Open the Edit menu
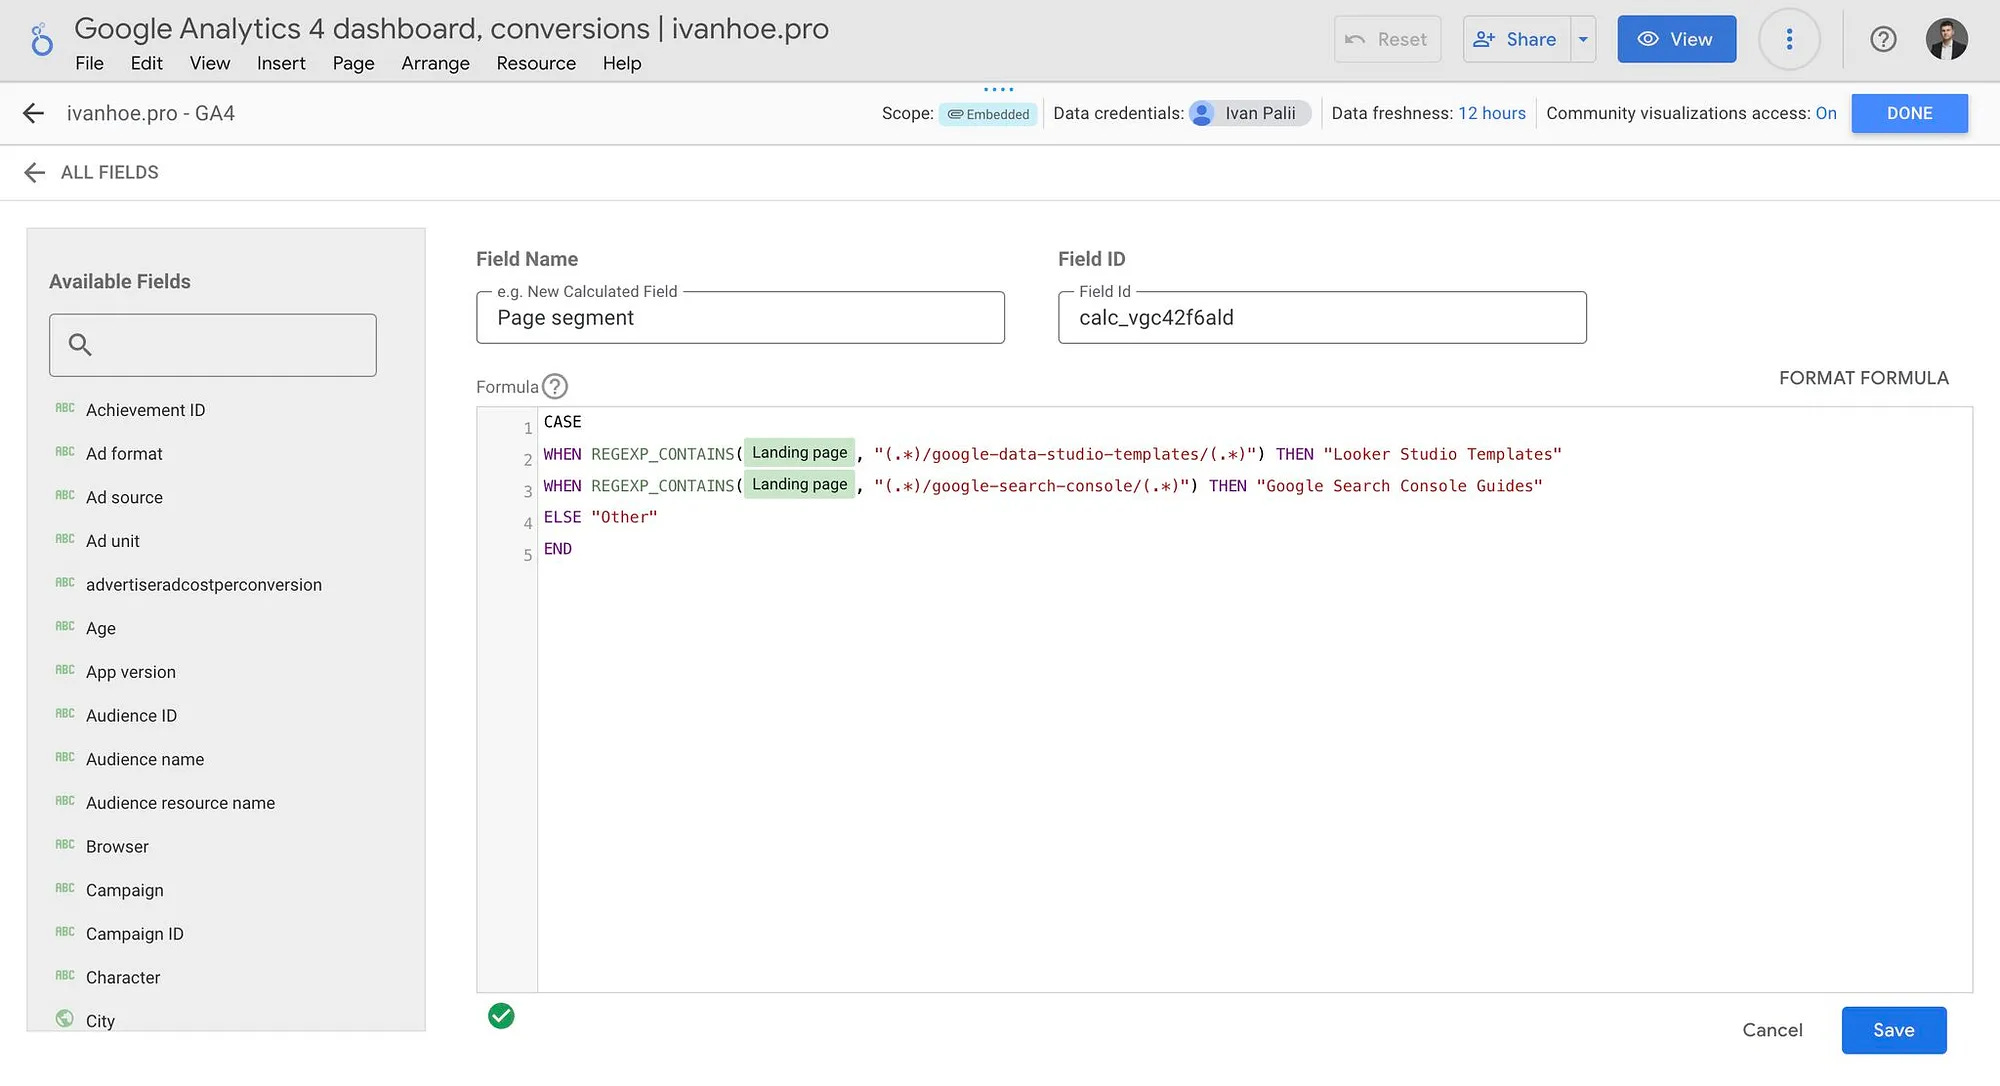Screen dimensions: 2000x1086 tap(146, 63)
